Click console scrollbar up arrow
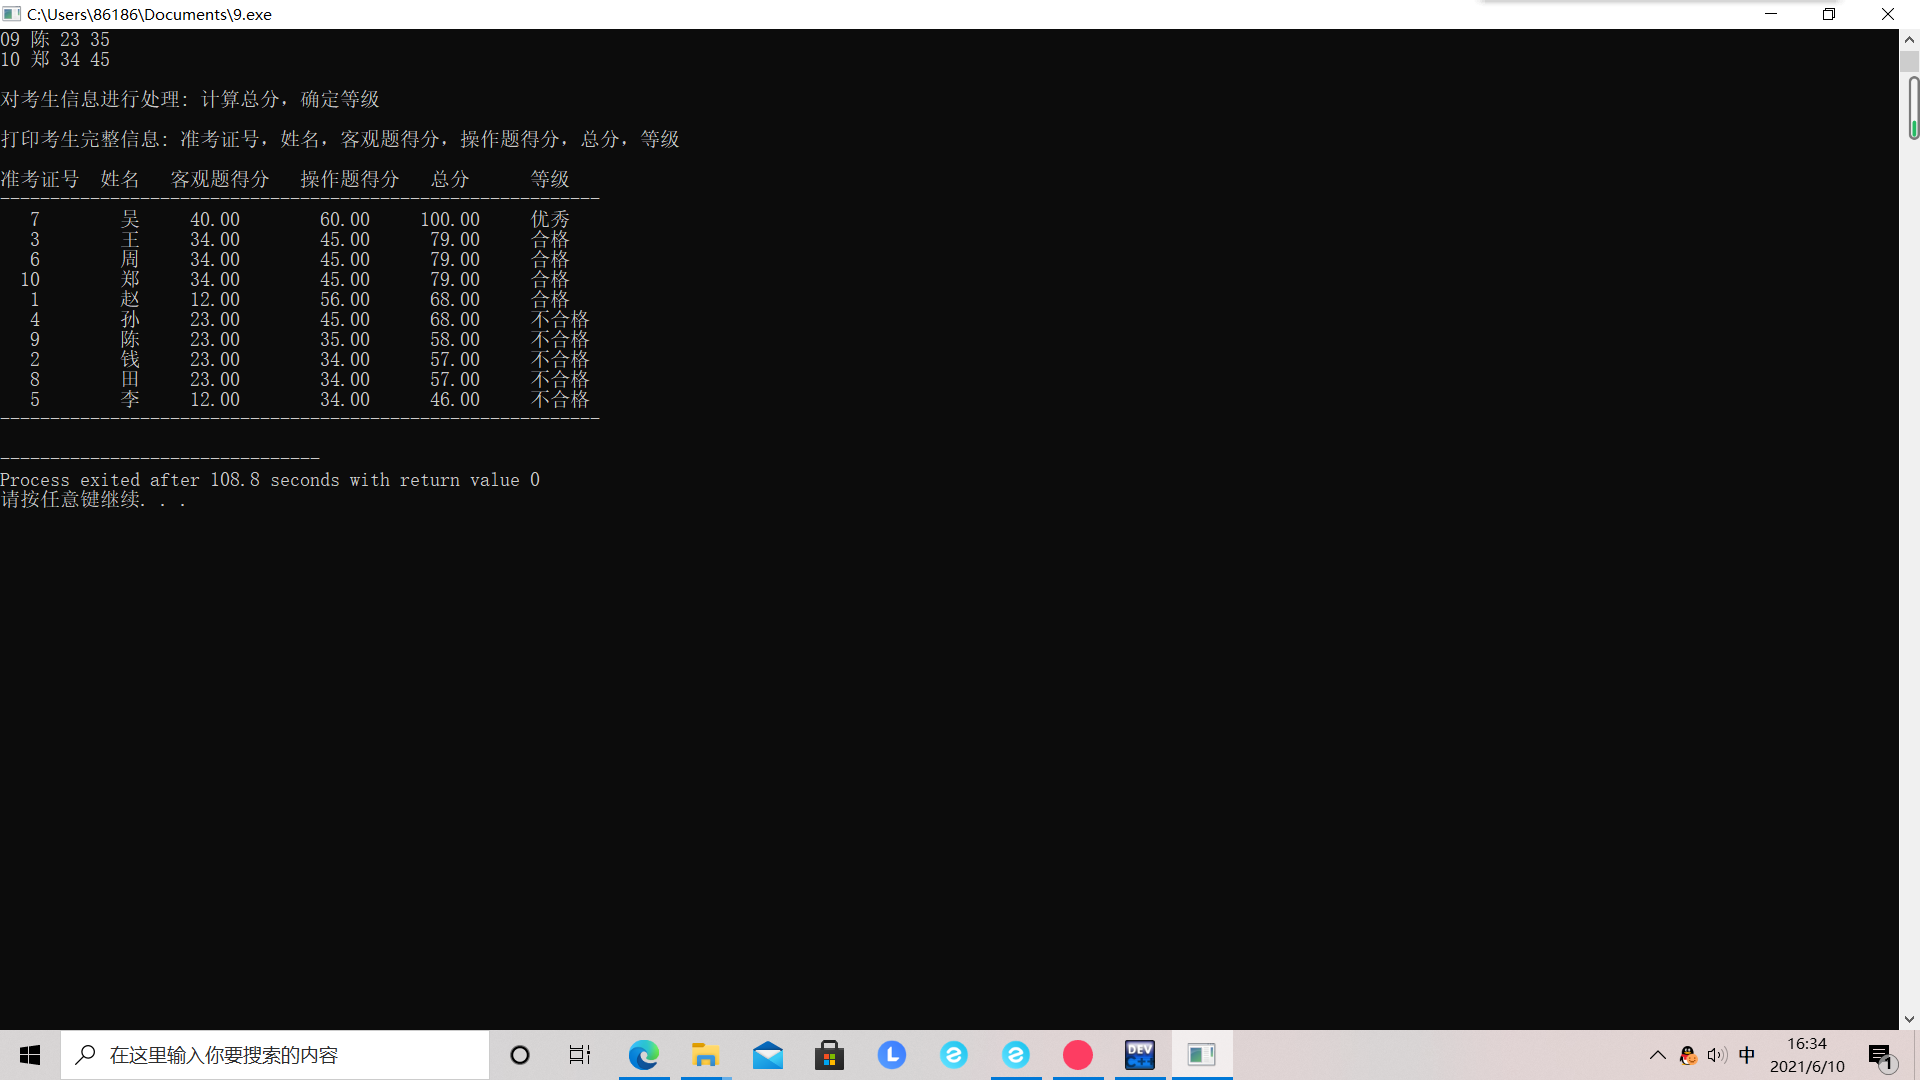 point(1909,40)
